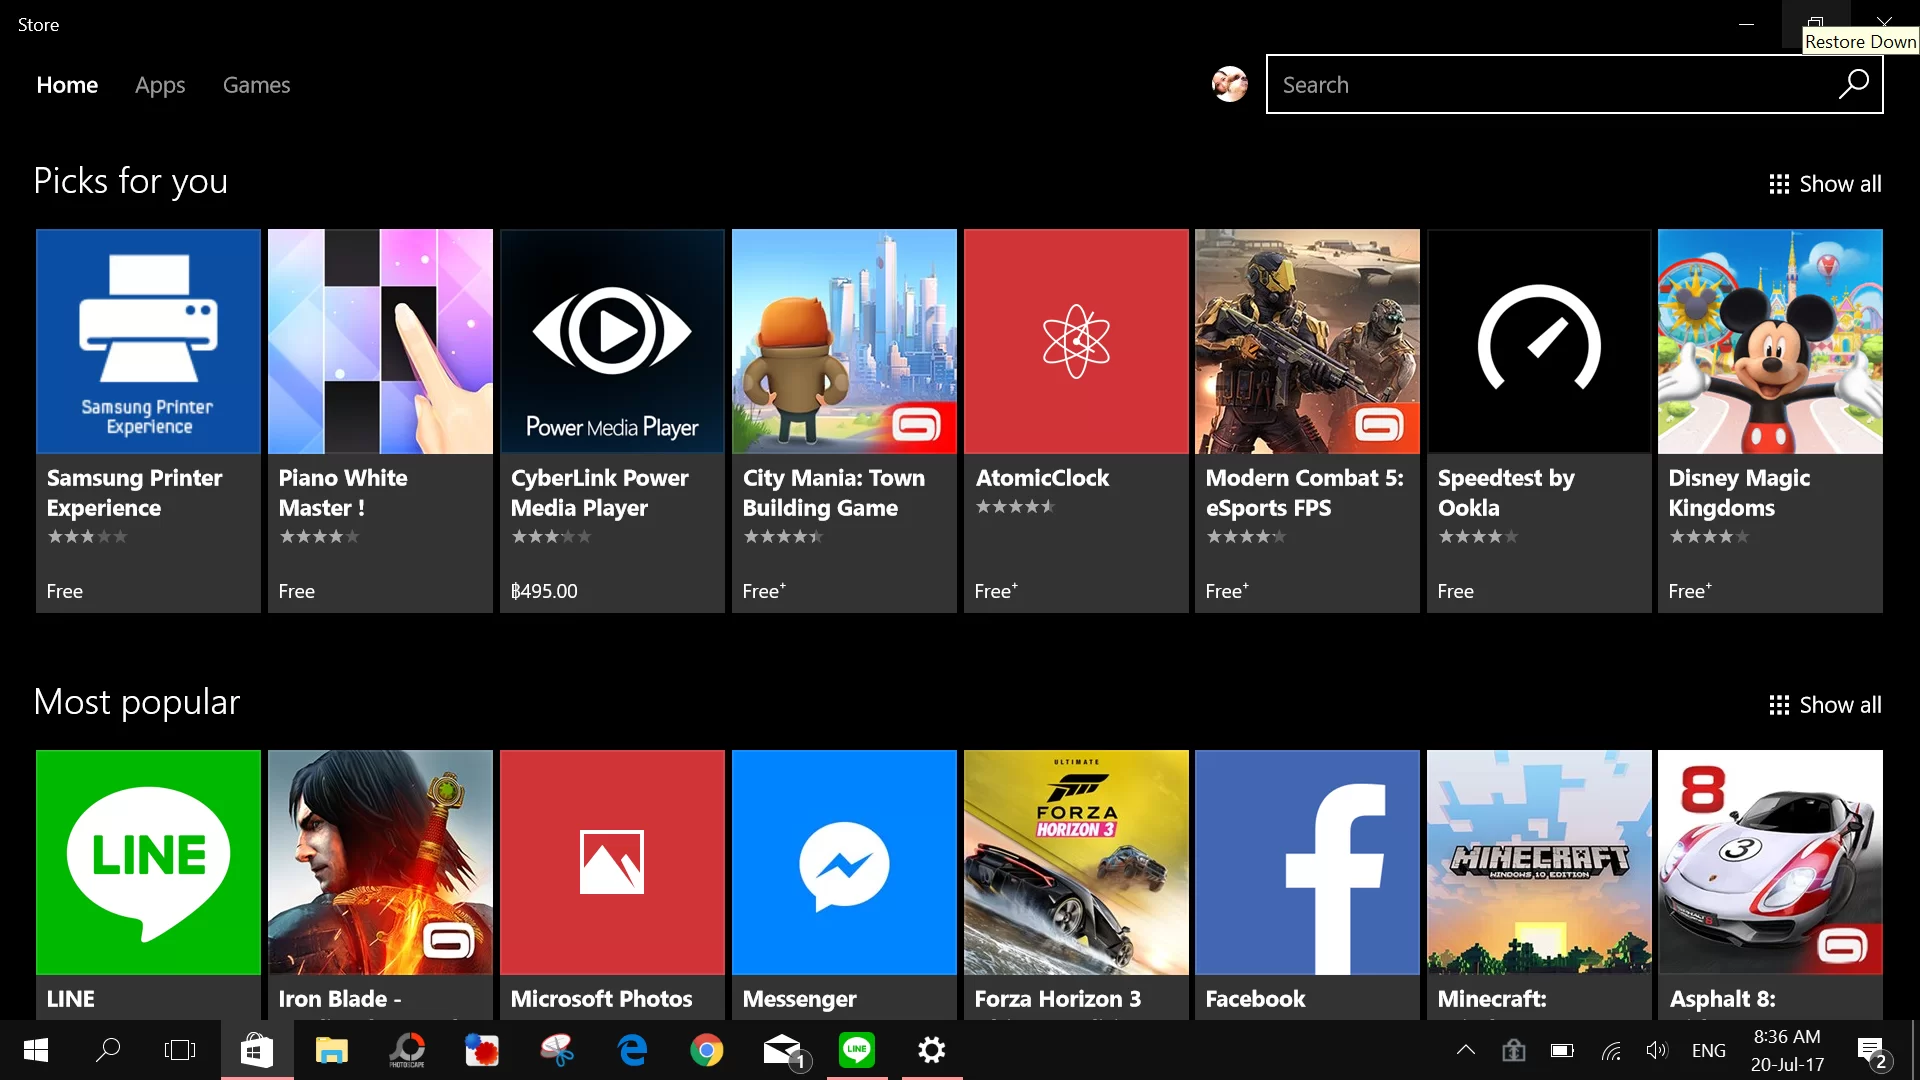Show all Most popular apps
Screen dimensions: 1920x1080
click(1825, 705)
